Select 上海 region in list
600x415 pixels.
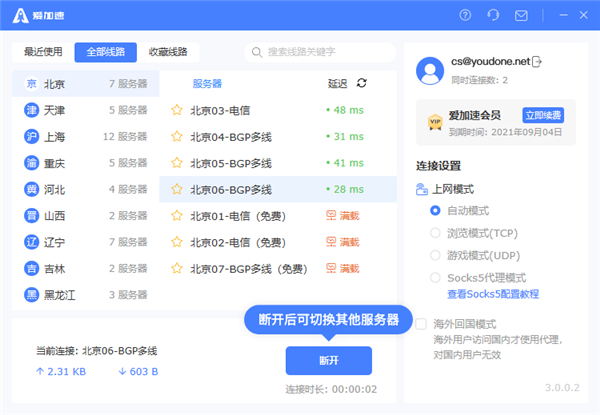coord(86,137)
